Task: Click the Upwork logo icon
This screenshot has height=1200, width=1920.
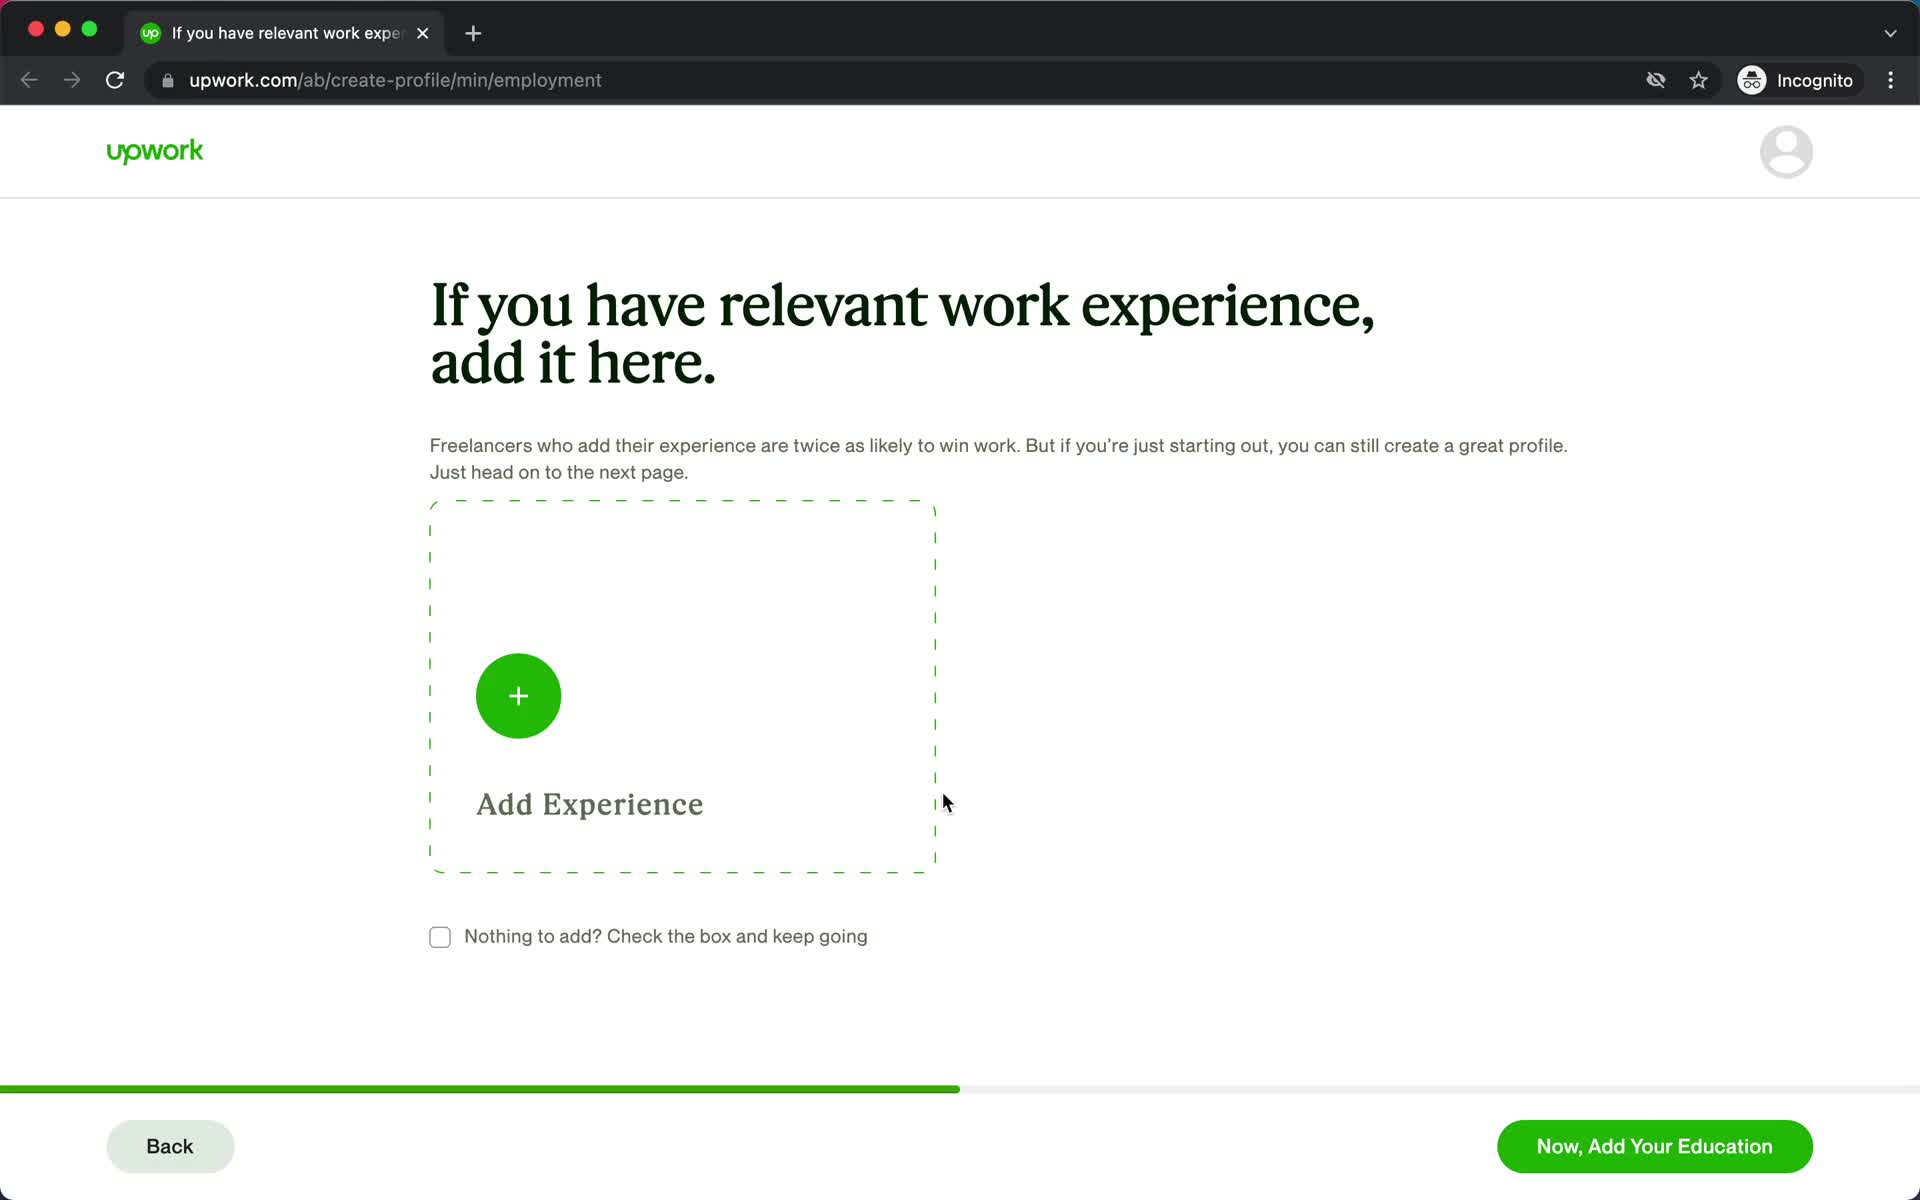Action: click(x=155, y=152)
